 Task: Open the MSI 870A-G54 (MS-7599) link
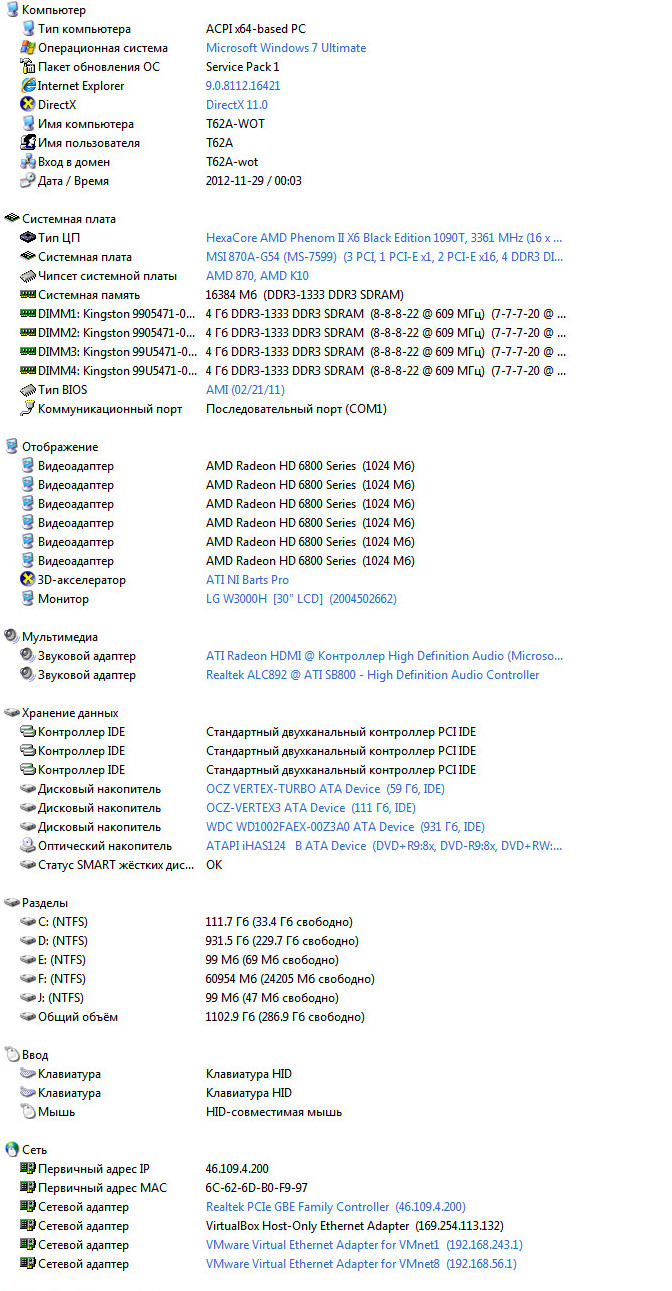(384, 257)
